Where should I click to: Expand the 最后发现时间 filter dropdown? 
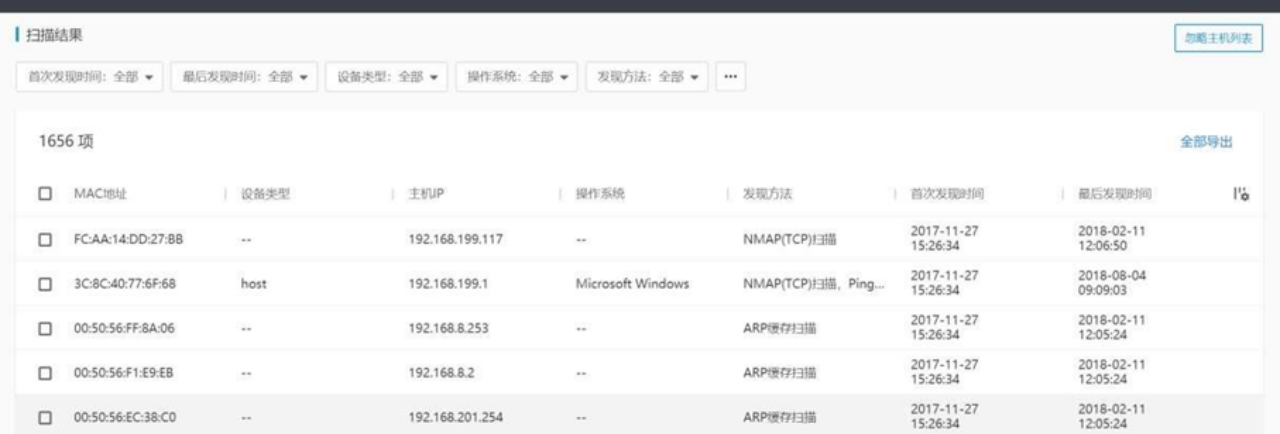(244, 76)
